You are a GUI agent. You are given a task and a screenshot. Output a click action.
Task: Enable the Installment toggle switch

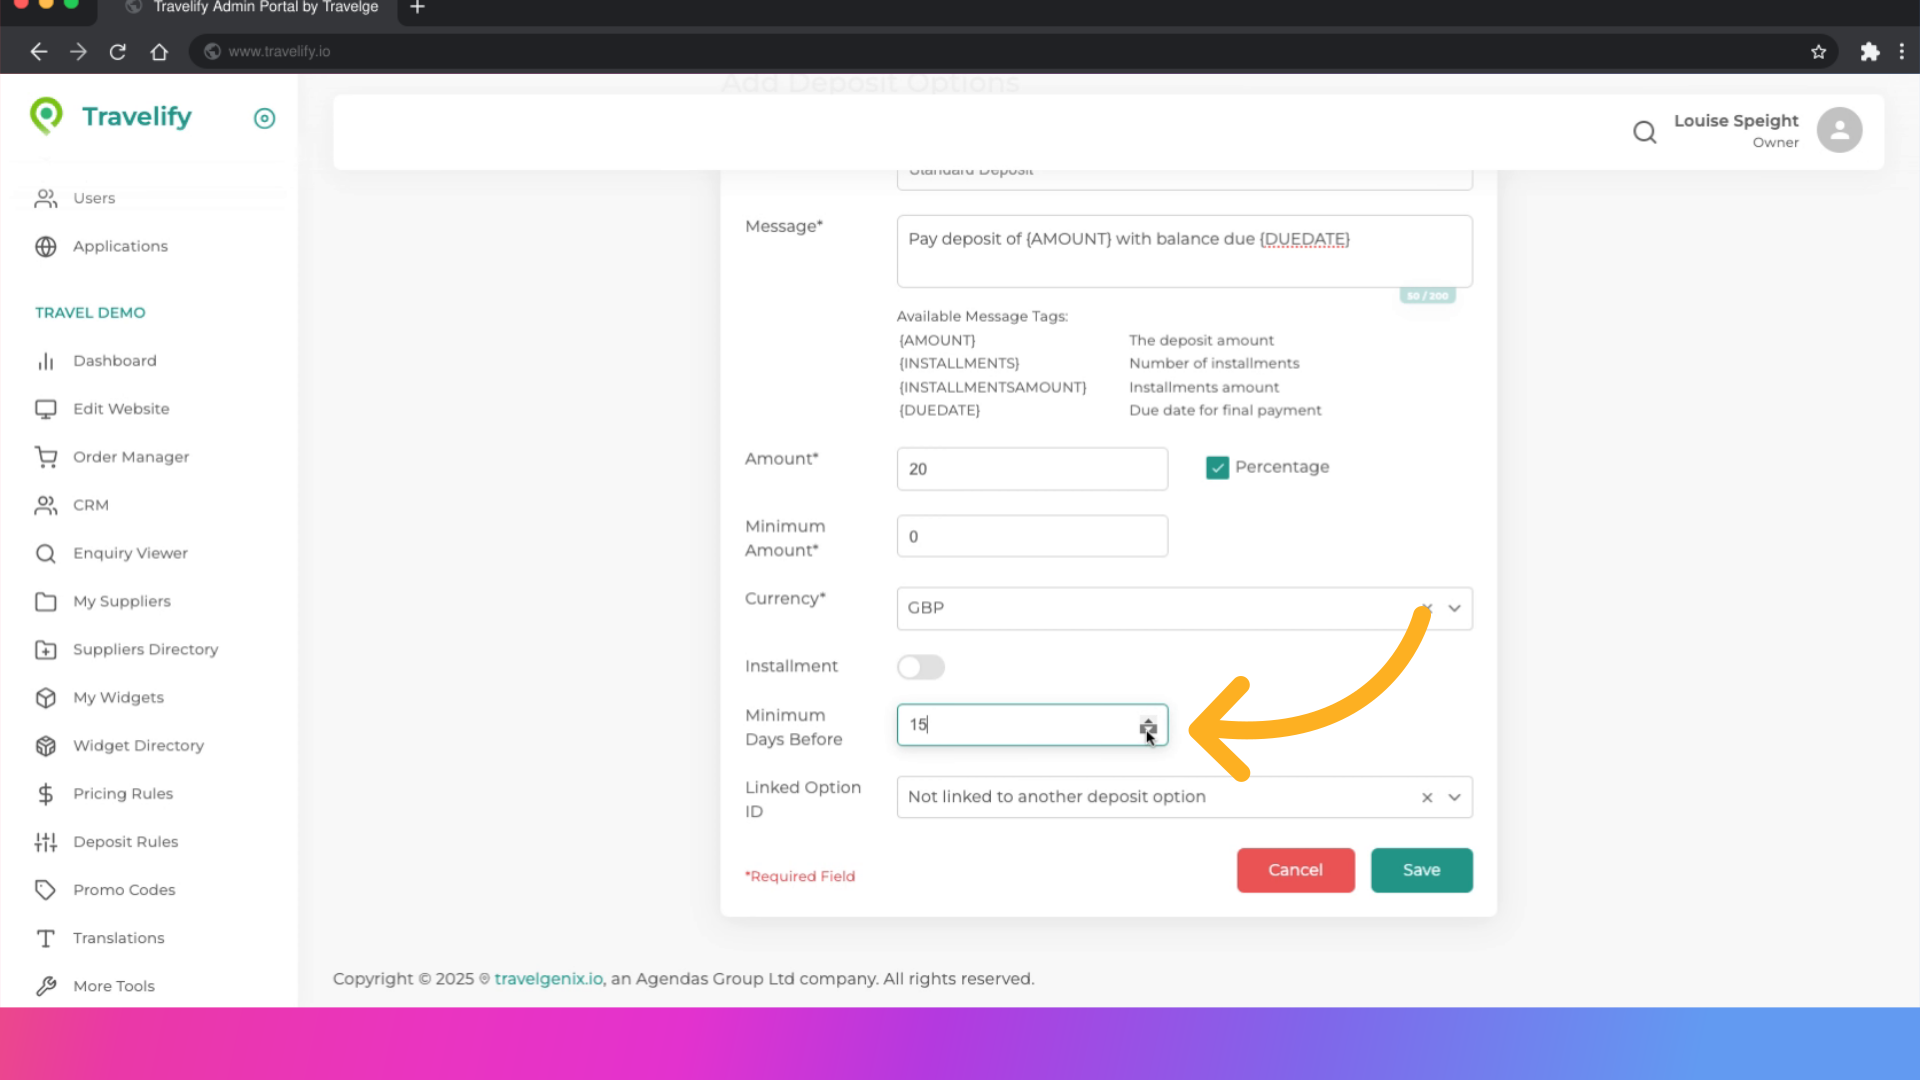tap(920, 667)
